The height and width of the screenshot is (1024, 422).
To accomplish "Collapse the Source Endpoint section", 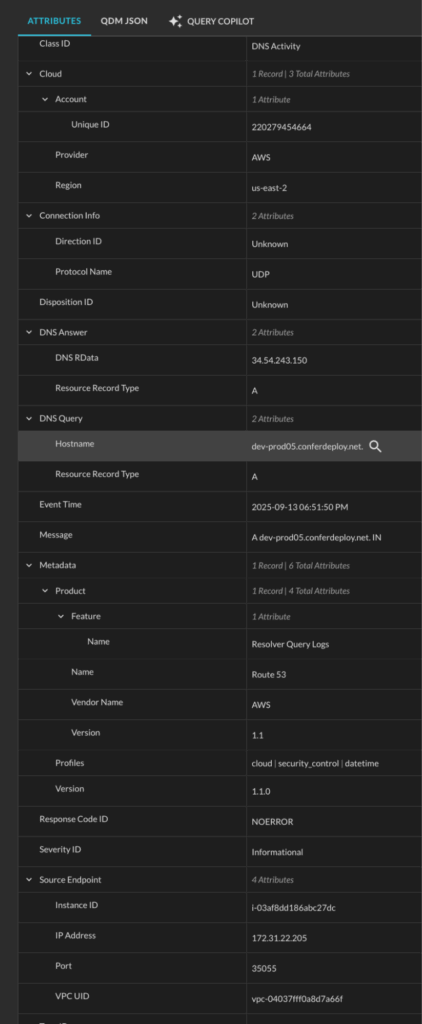I will tap(29, 880).
